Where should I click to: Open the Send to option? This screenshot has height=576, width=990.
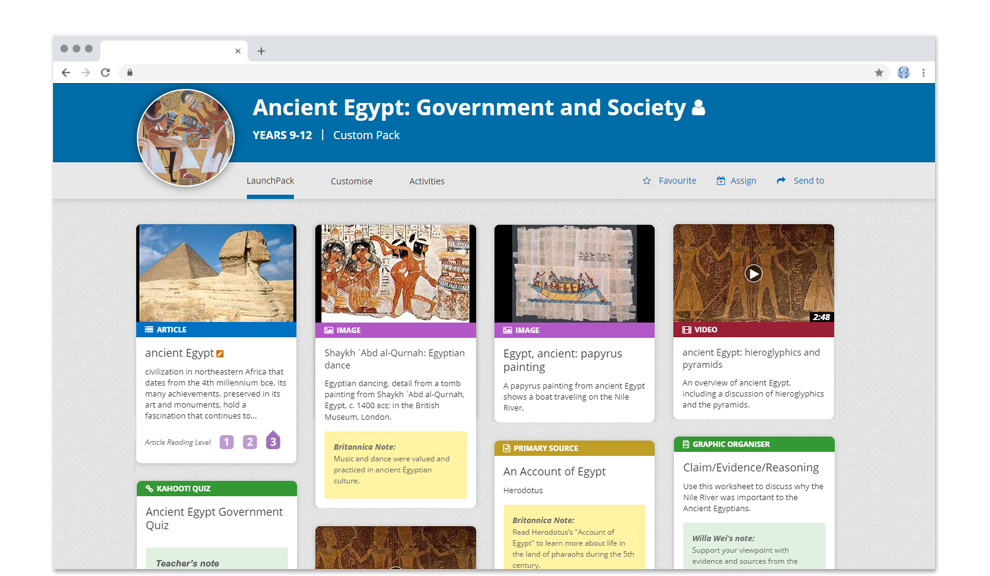coord(801,181)
